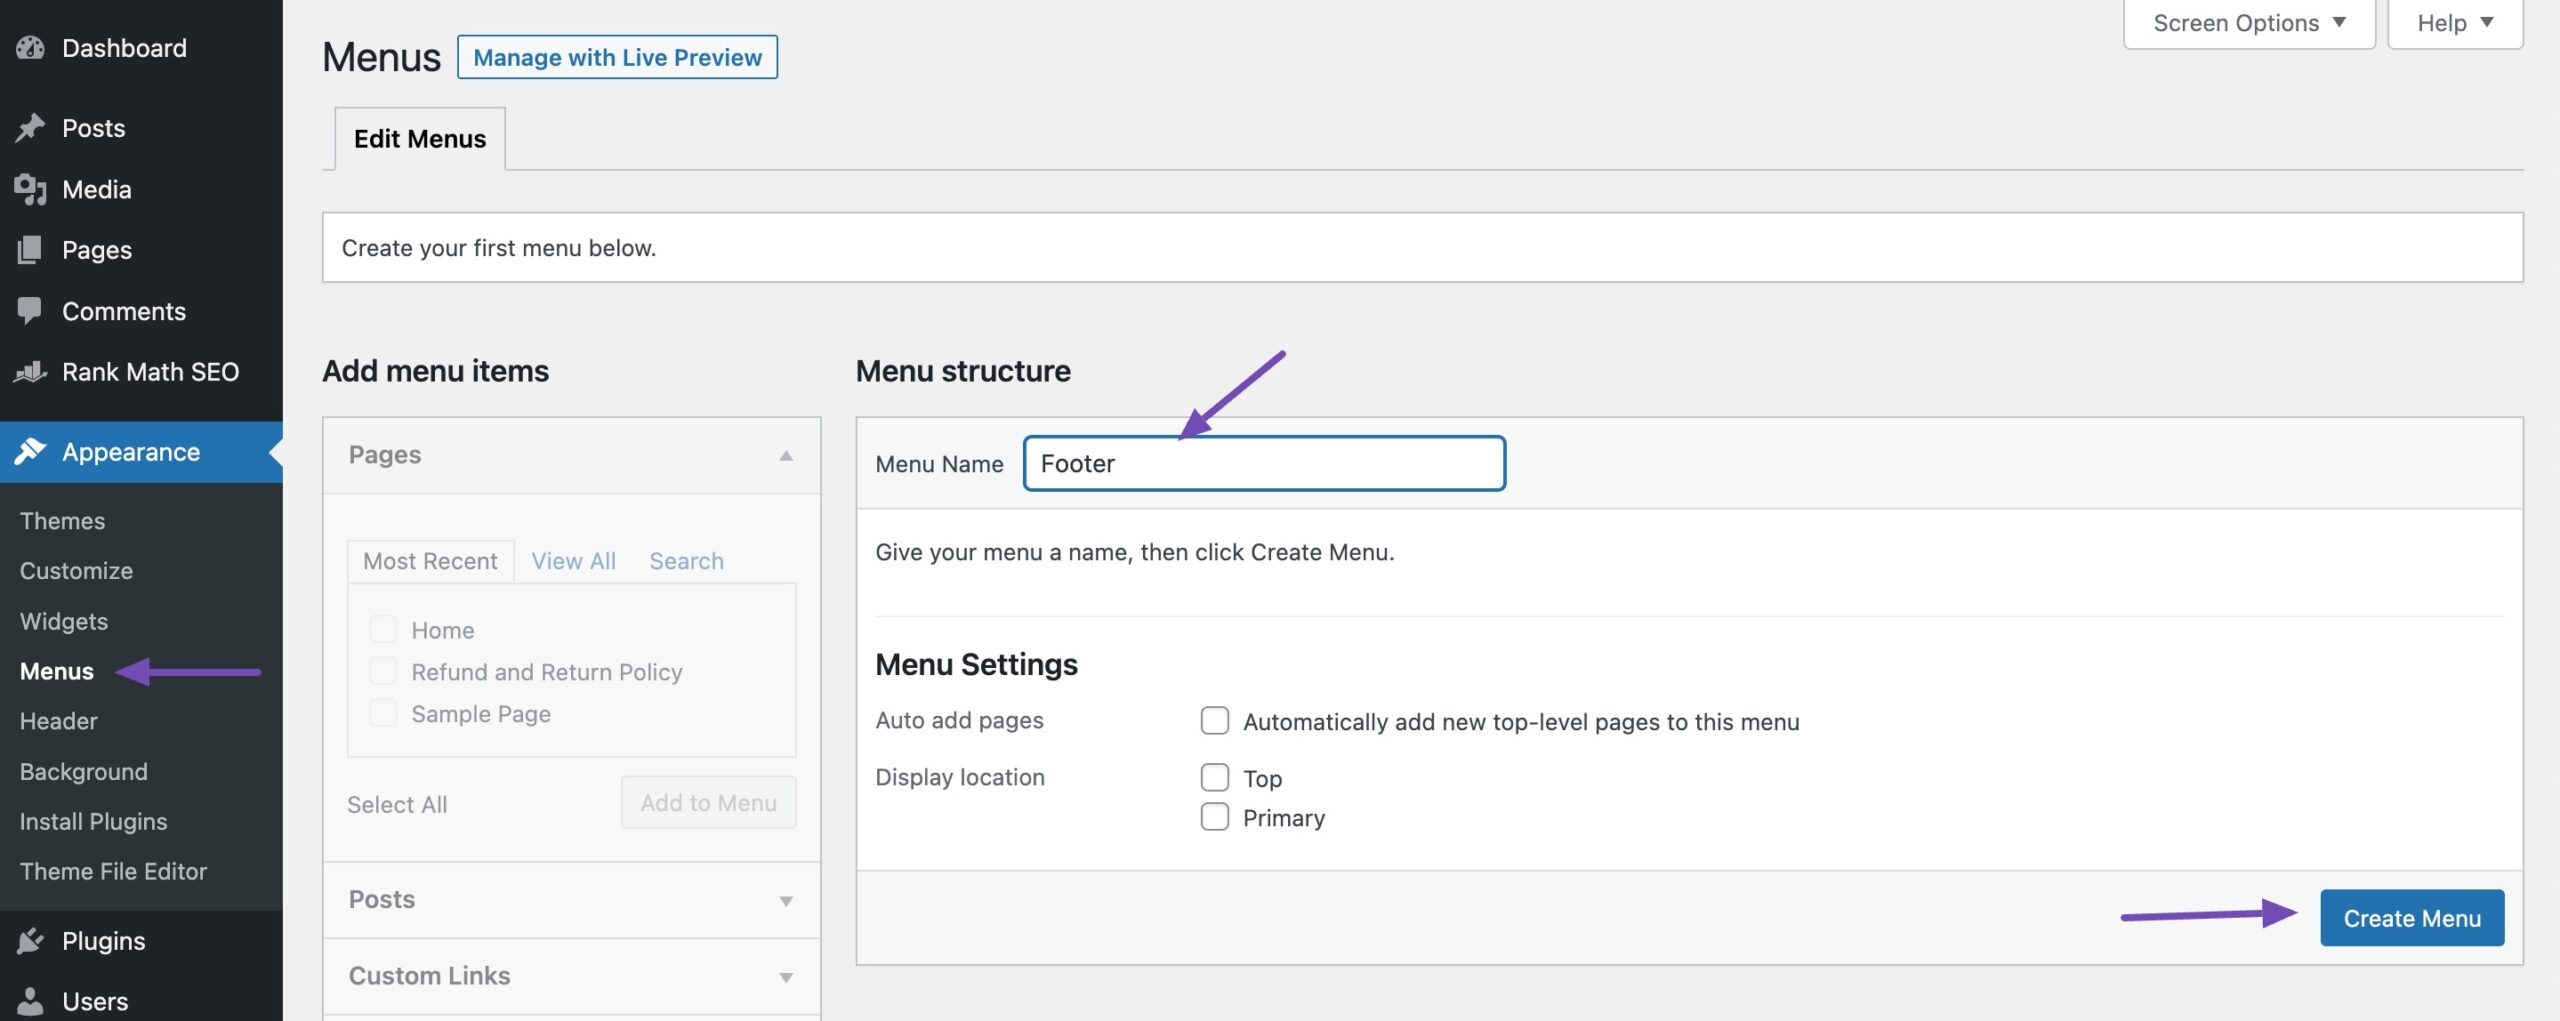
Task: Expand the Posts accordion section
Action: (571, 900)
